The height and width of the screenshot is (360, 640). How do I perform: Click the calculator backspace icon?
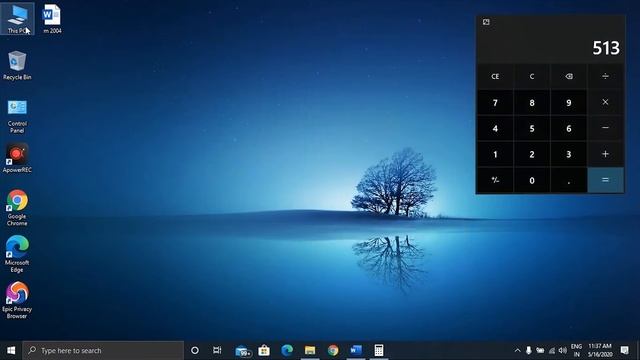(x=569, y=76)
